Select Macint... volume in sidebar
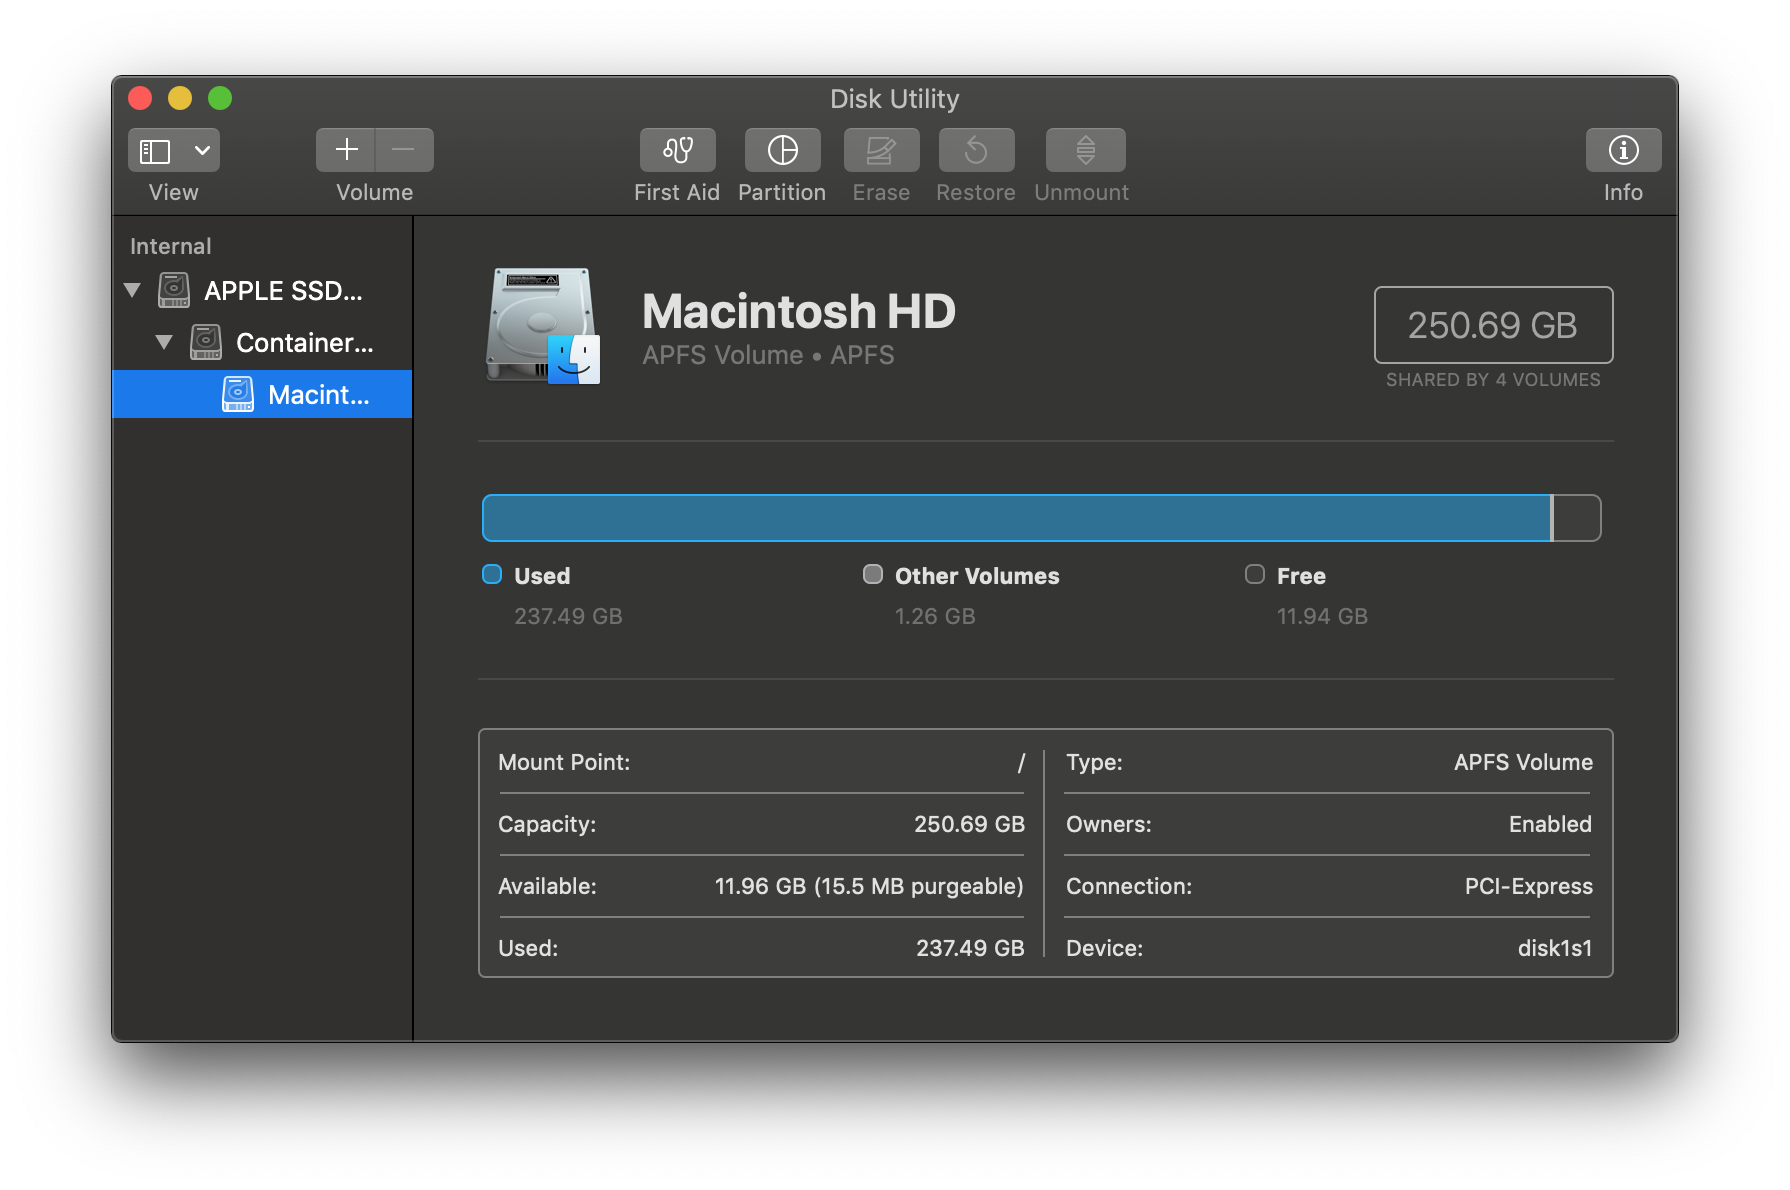This screenshot has height=1190, width=1790. click(x=262, y=394)
